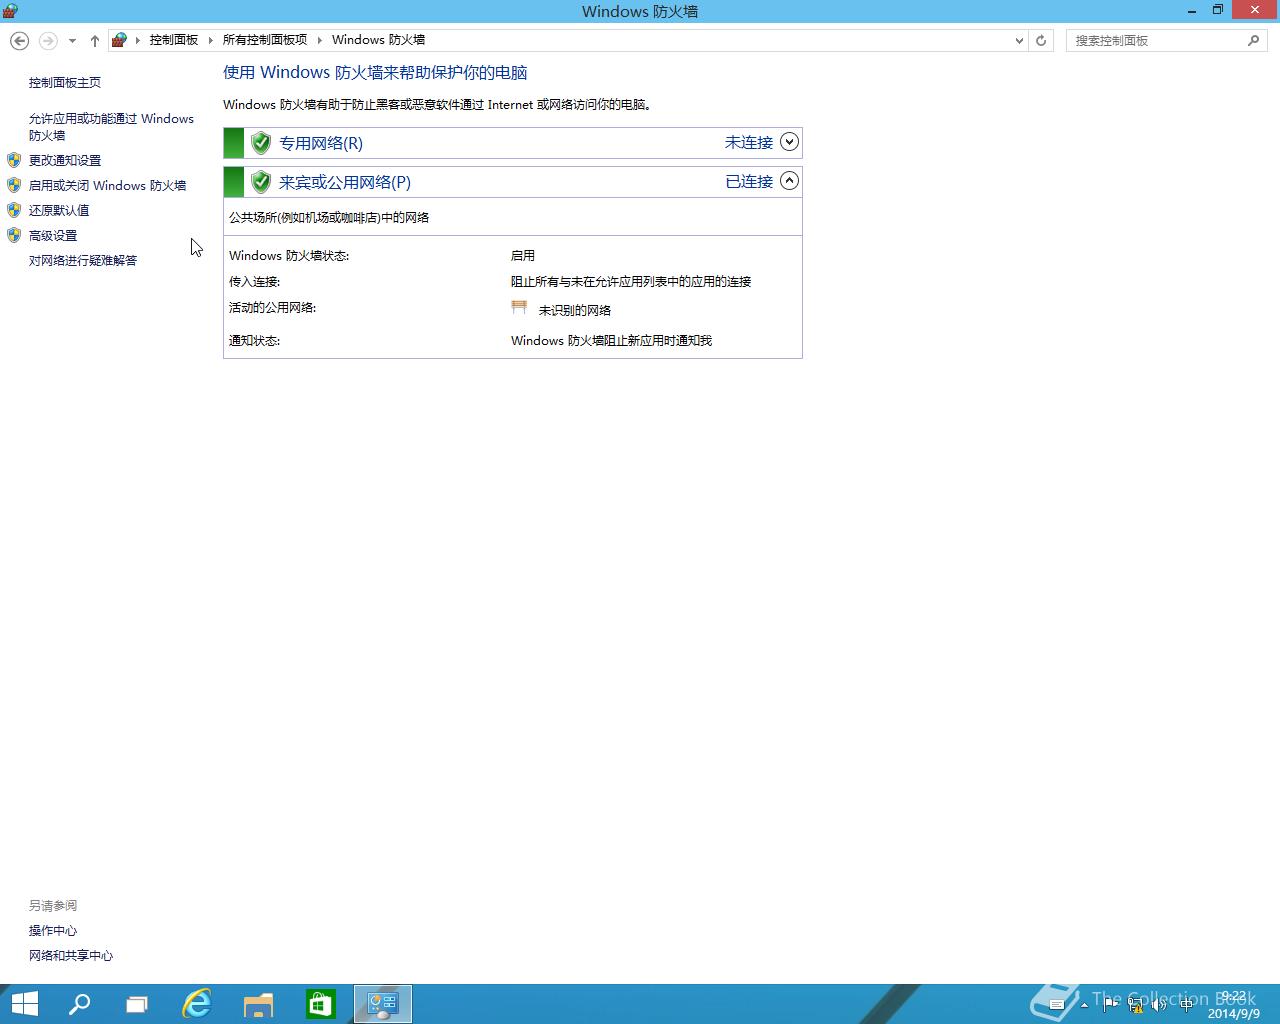
Task: Click the forward arrow navigation button
Action: tap(48, 41)
